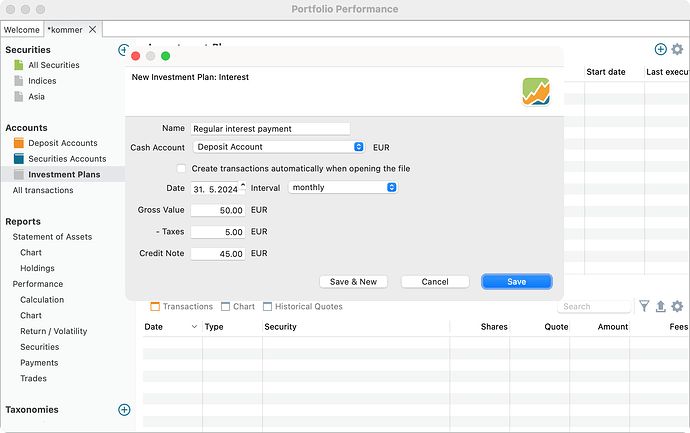690x433 pixels.
Task: Switch to the Welcome tab
Action: [x=22, y=30]
